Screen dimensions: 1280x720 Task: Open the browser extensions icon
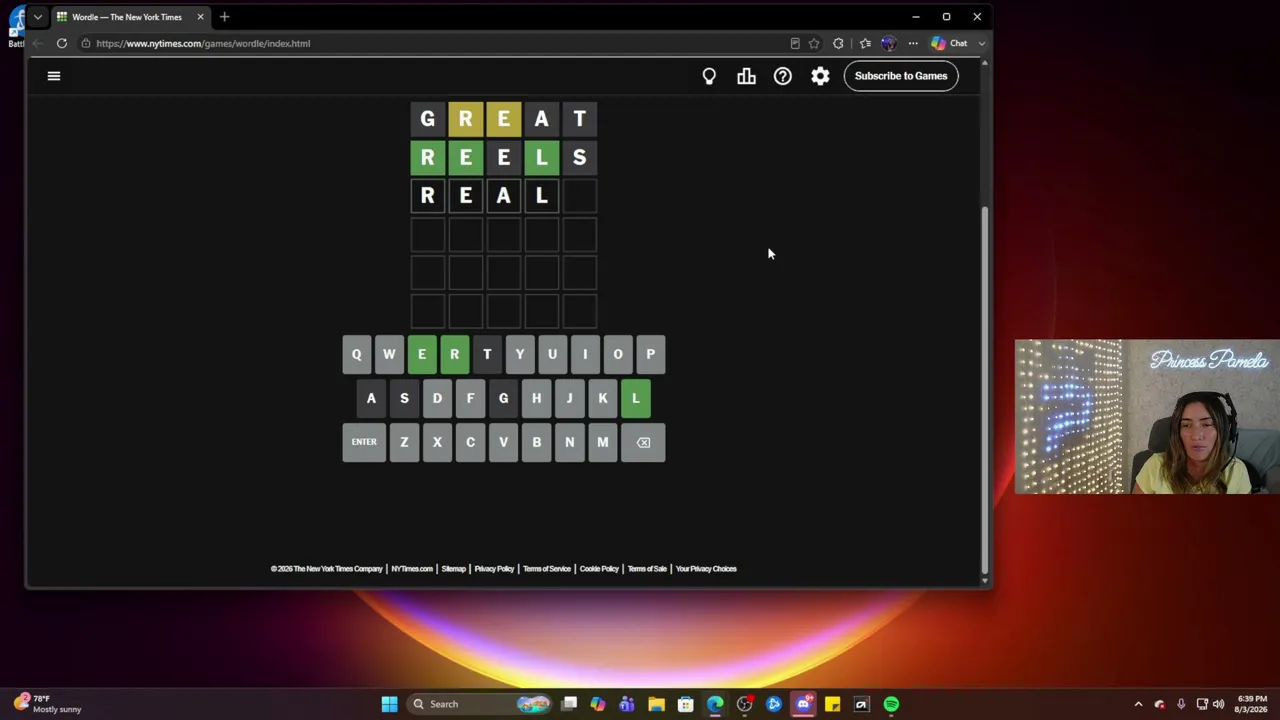click(838, 43)
